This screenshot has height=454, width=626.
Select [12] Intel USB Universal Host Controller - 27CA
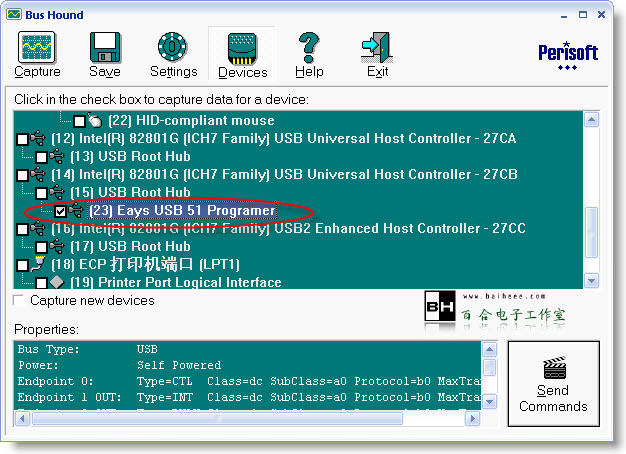click(283, 138)
